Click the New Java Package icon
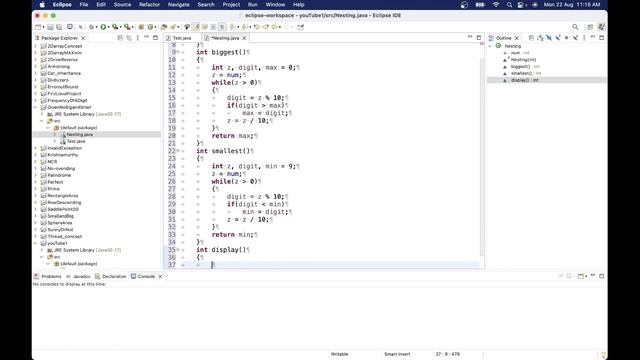This screenshot has width=640, height=360. [x=141, y=27]
